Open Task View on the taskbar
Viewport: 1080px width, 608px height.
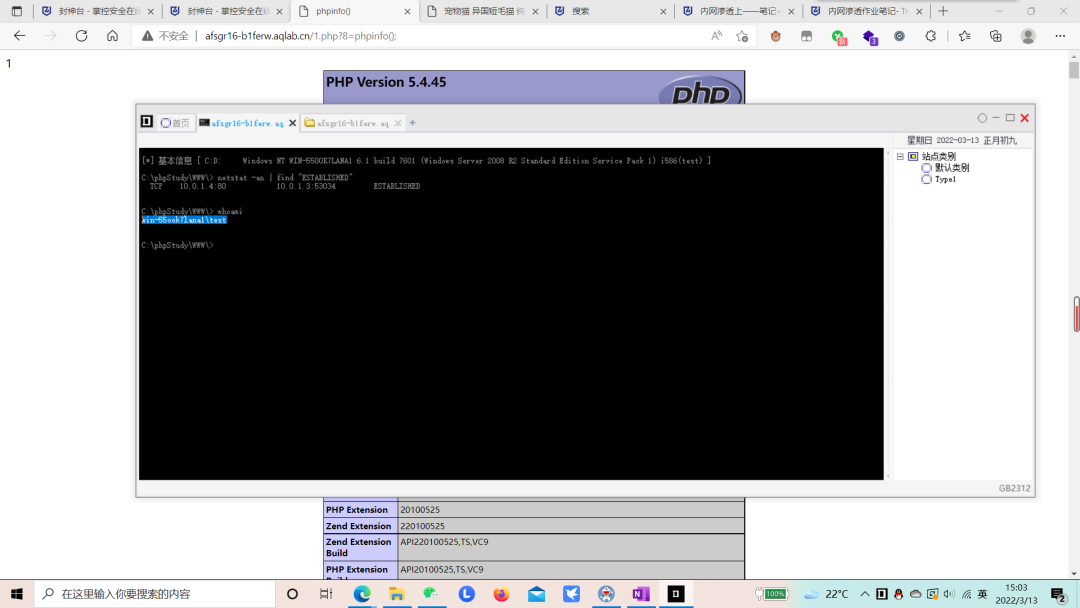326,594
